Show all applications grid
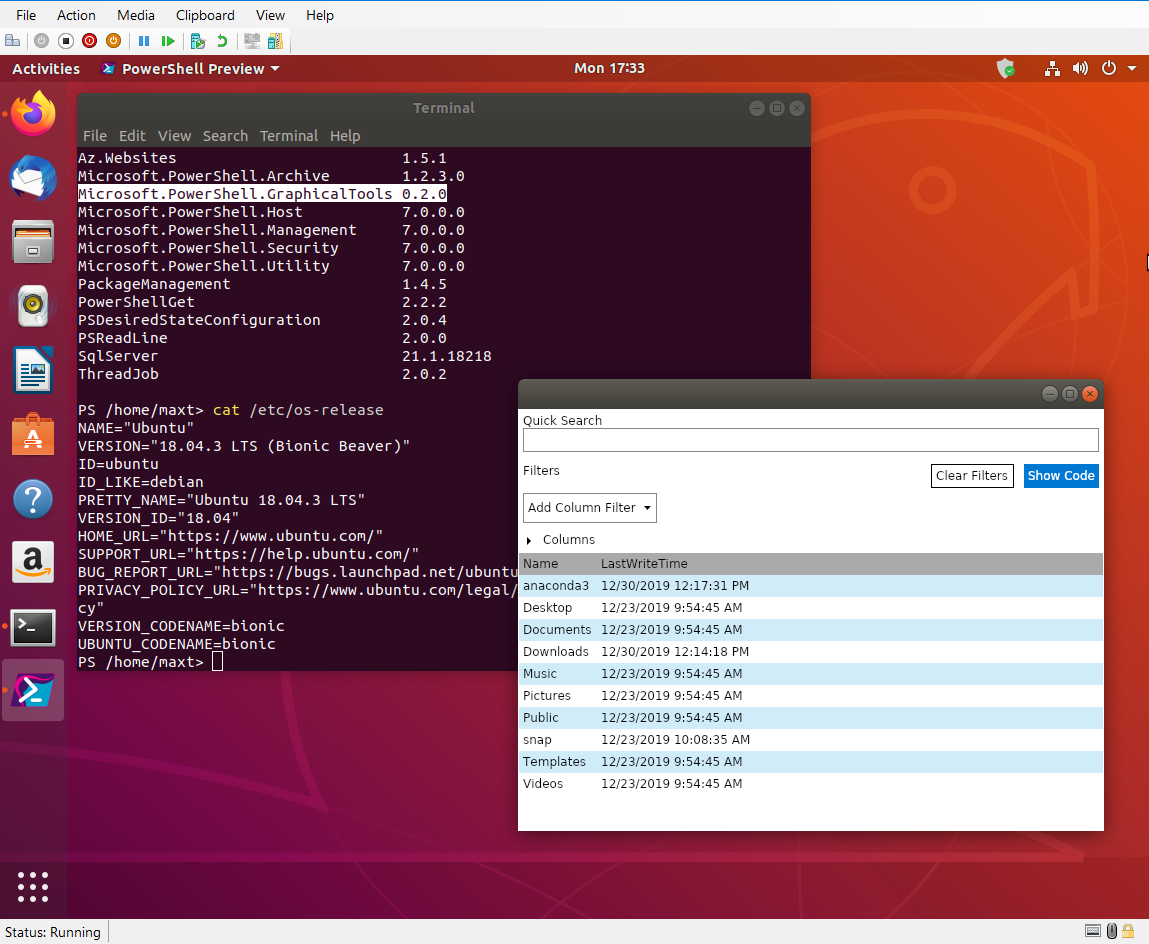Image resolution: width=1149 pixels, height=944 pixels. (33, 887)
